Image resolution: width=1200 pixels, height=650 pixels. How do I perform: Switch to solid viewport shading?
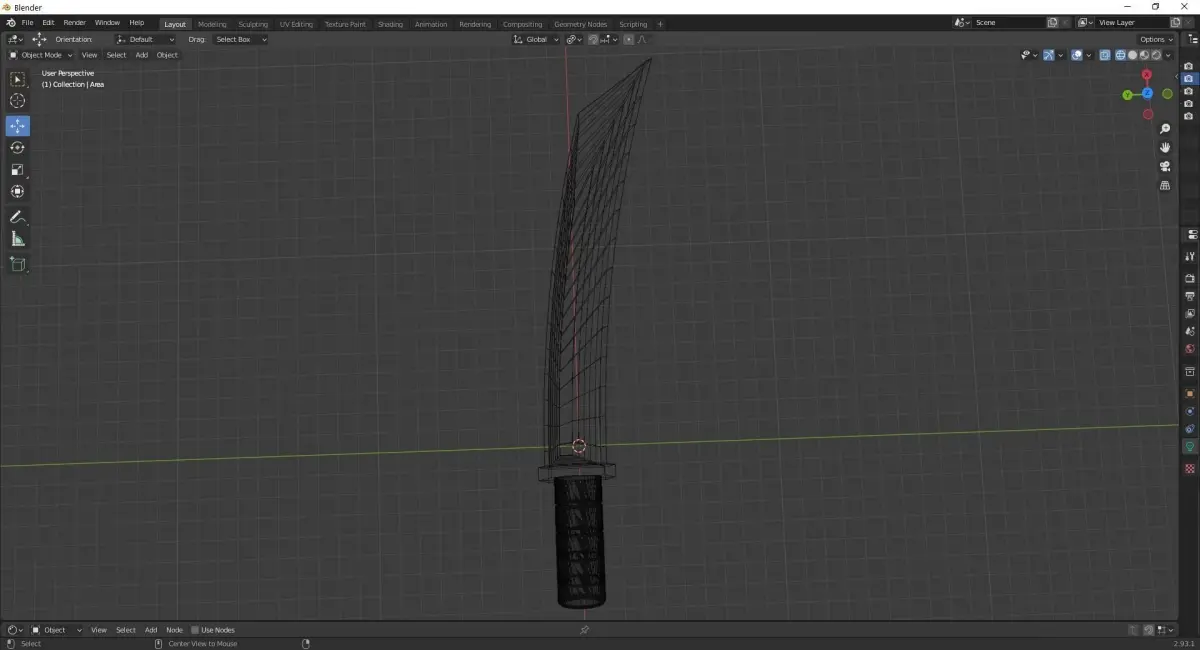(x=1133, y=55)
